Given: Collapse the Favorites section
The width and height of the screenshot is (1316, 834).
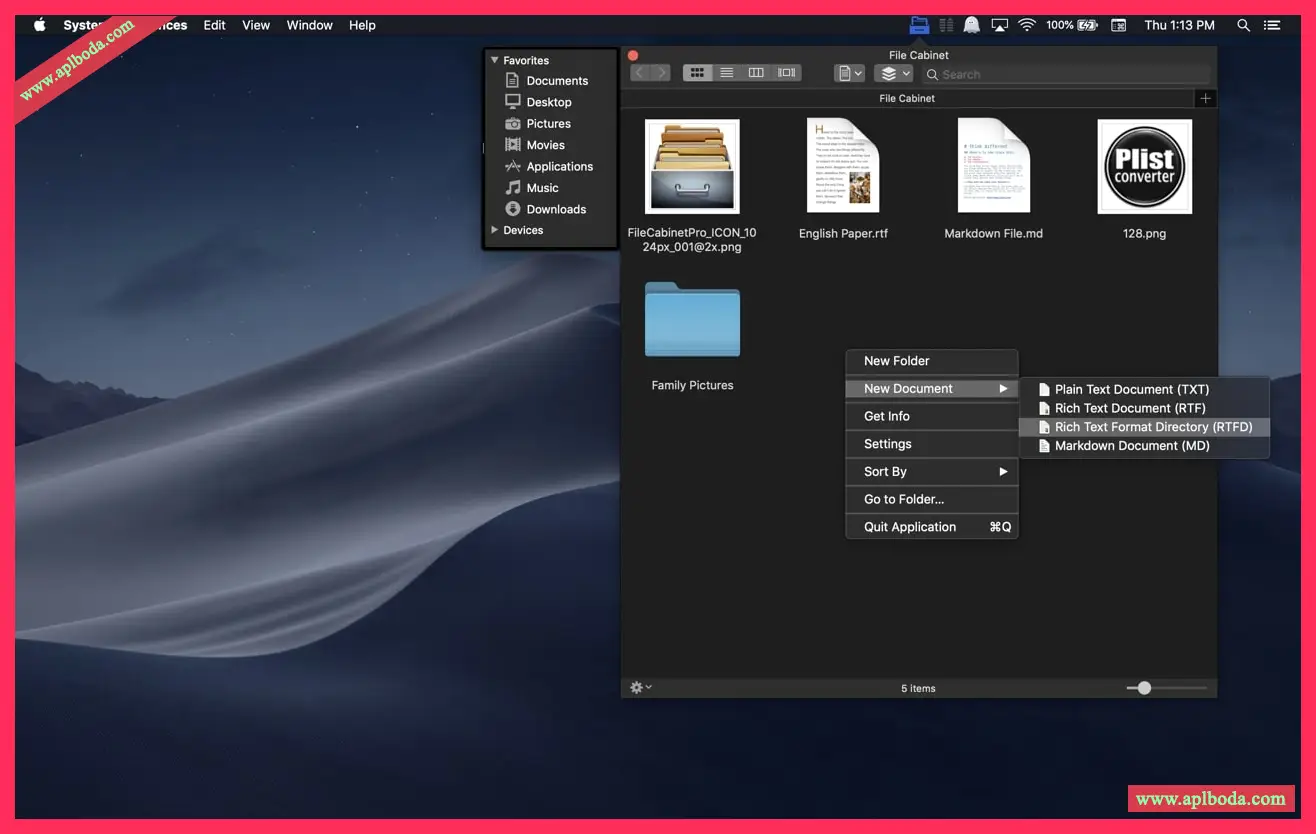Looking at the screenshot, I should point(494,60).
